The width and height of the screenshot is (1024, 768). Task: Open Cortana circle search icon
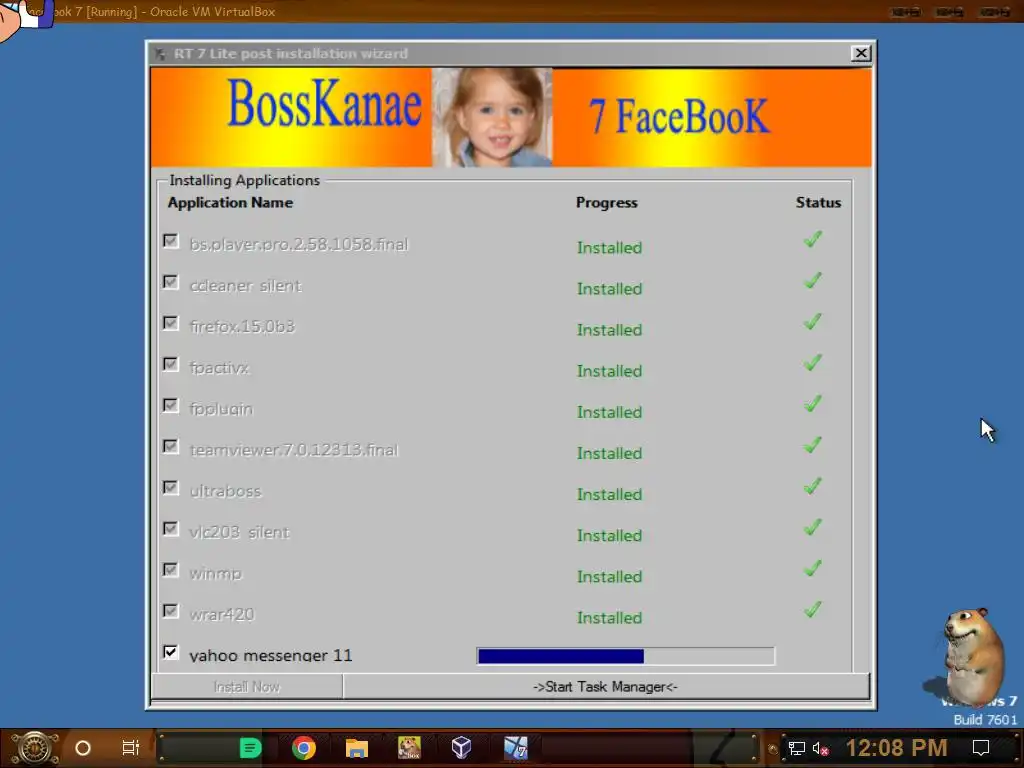(83, 748)
